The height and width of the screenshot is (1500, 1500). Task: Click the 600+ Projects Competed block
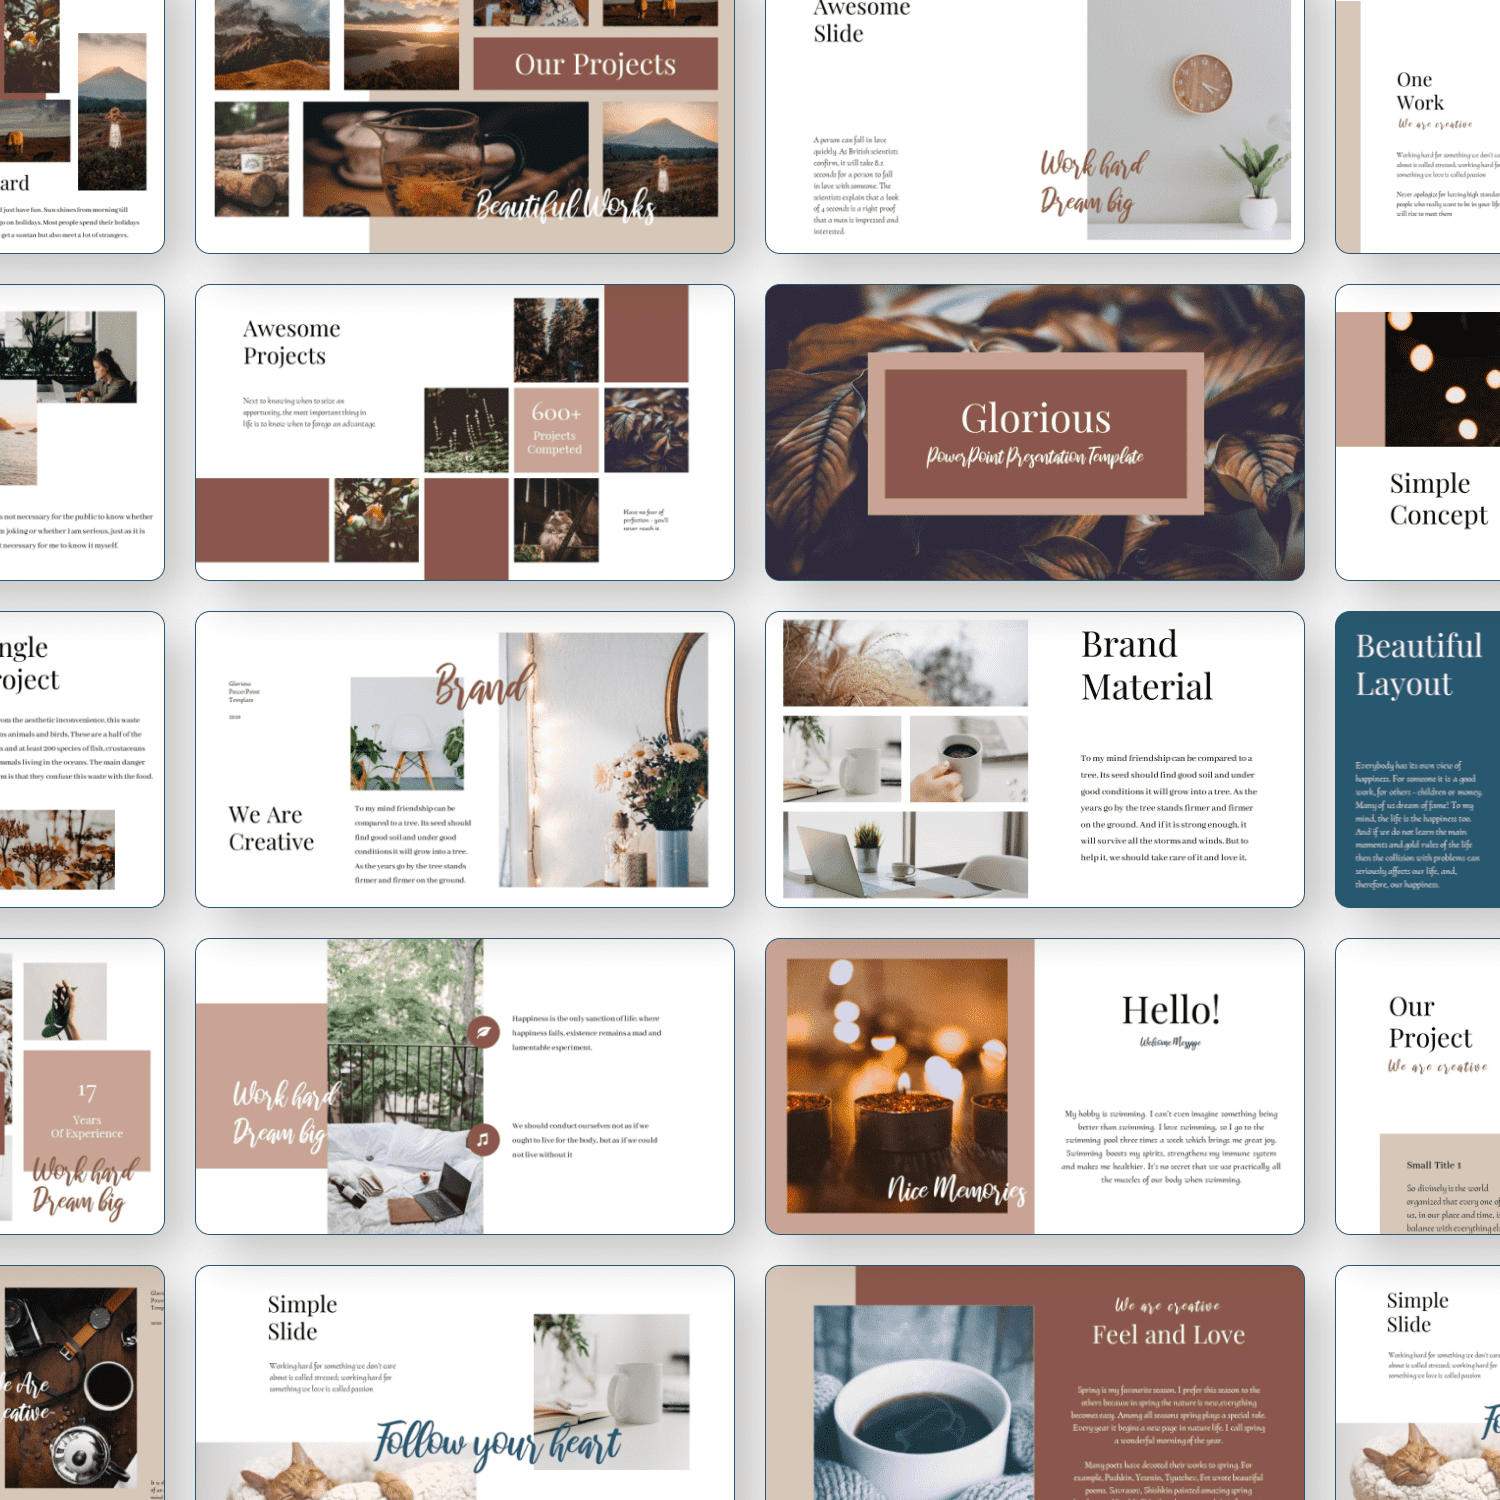coord(554,430)
